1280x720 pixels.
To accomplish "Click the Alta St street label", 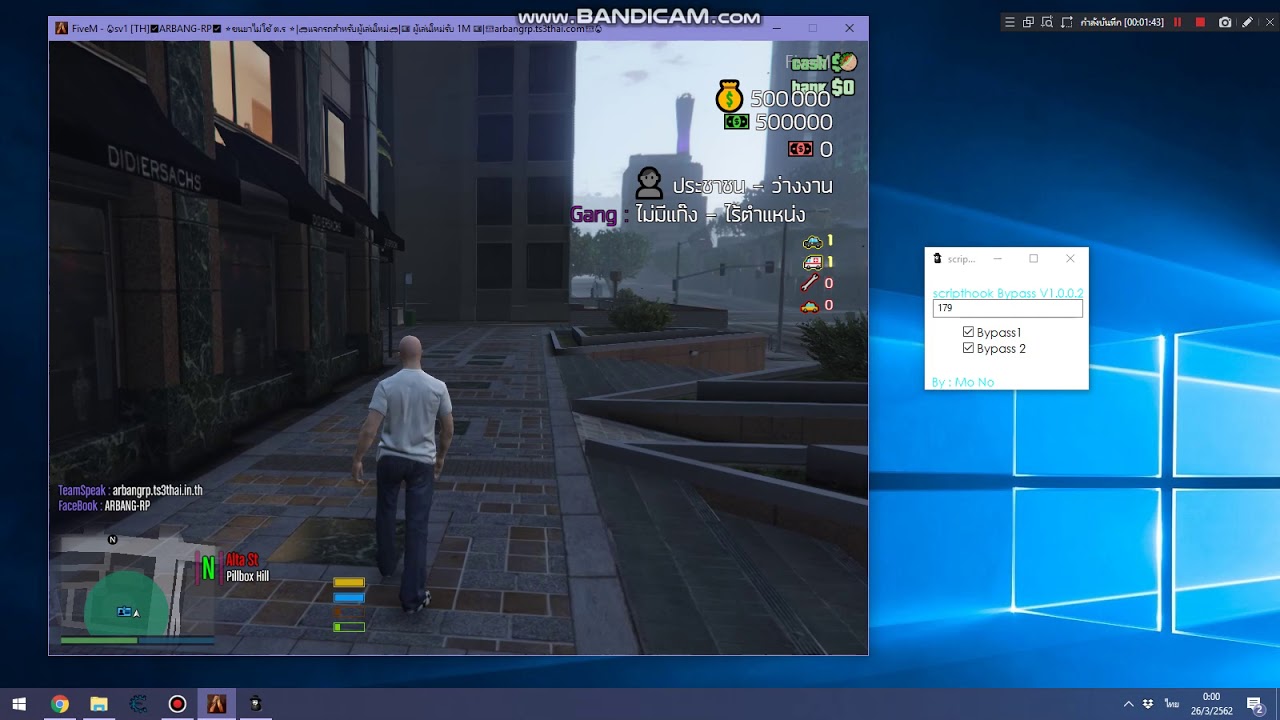I will pyautogui.click(x=242, y=560).
